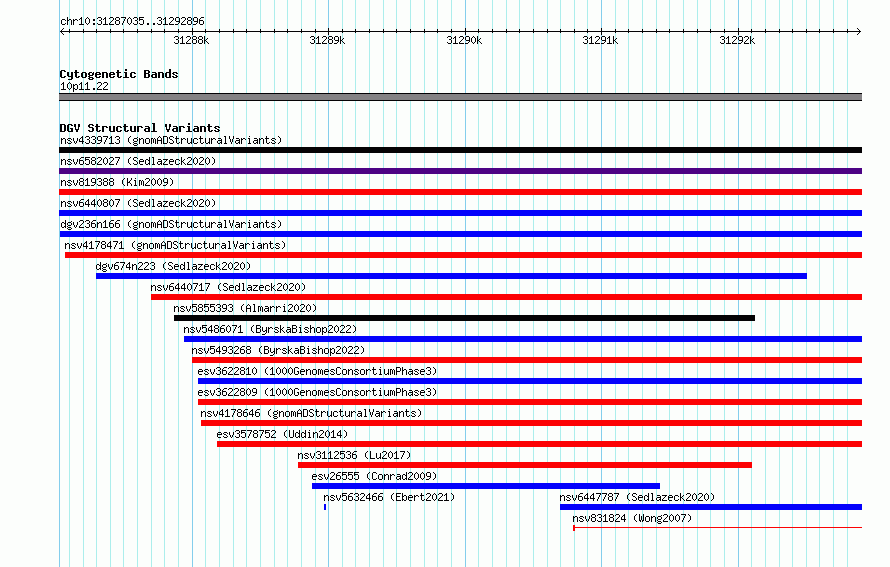Select the nsv6440807 (Sedlazeck2020) label
890x567 pixels.
click(138, 203)
